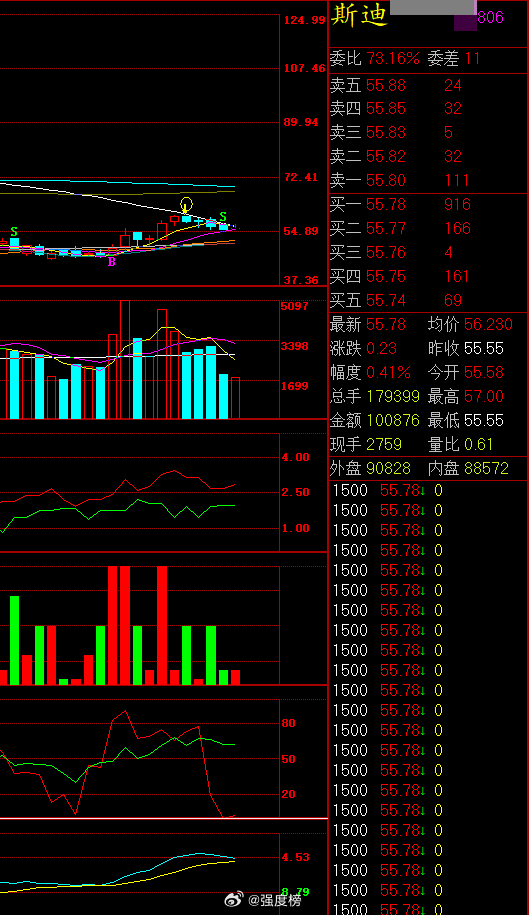Click the 5097 volume axis label

tap(295, 306)
